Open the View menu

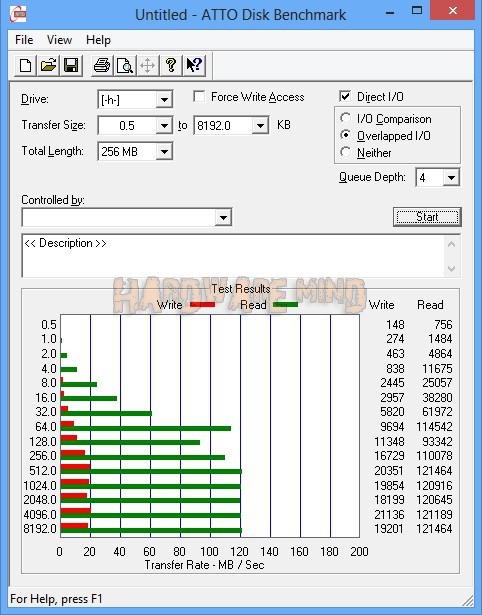tap(59, 40)
